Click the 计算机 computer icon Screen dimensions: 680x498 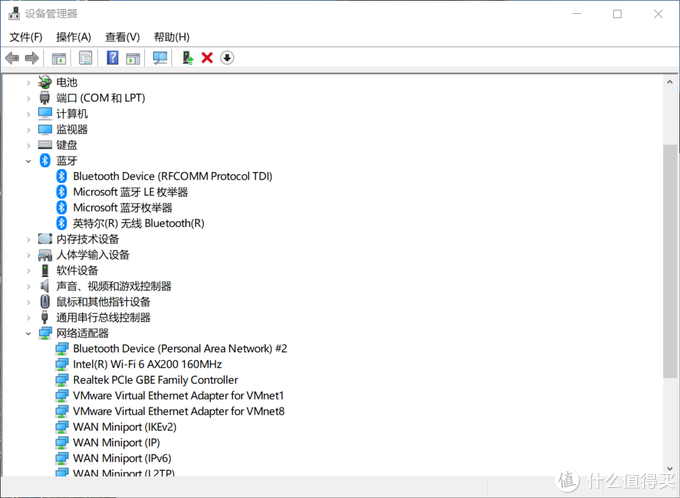point(45,113)
